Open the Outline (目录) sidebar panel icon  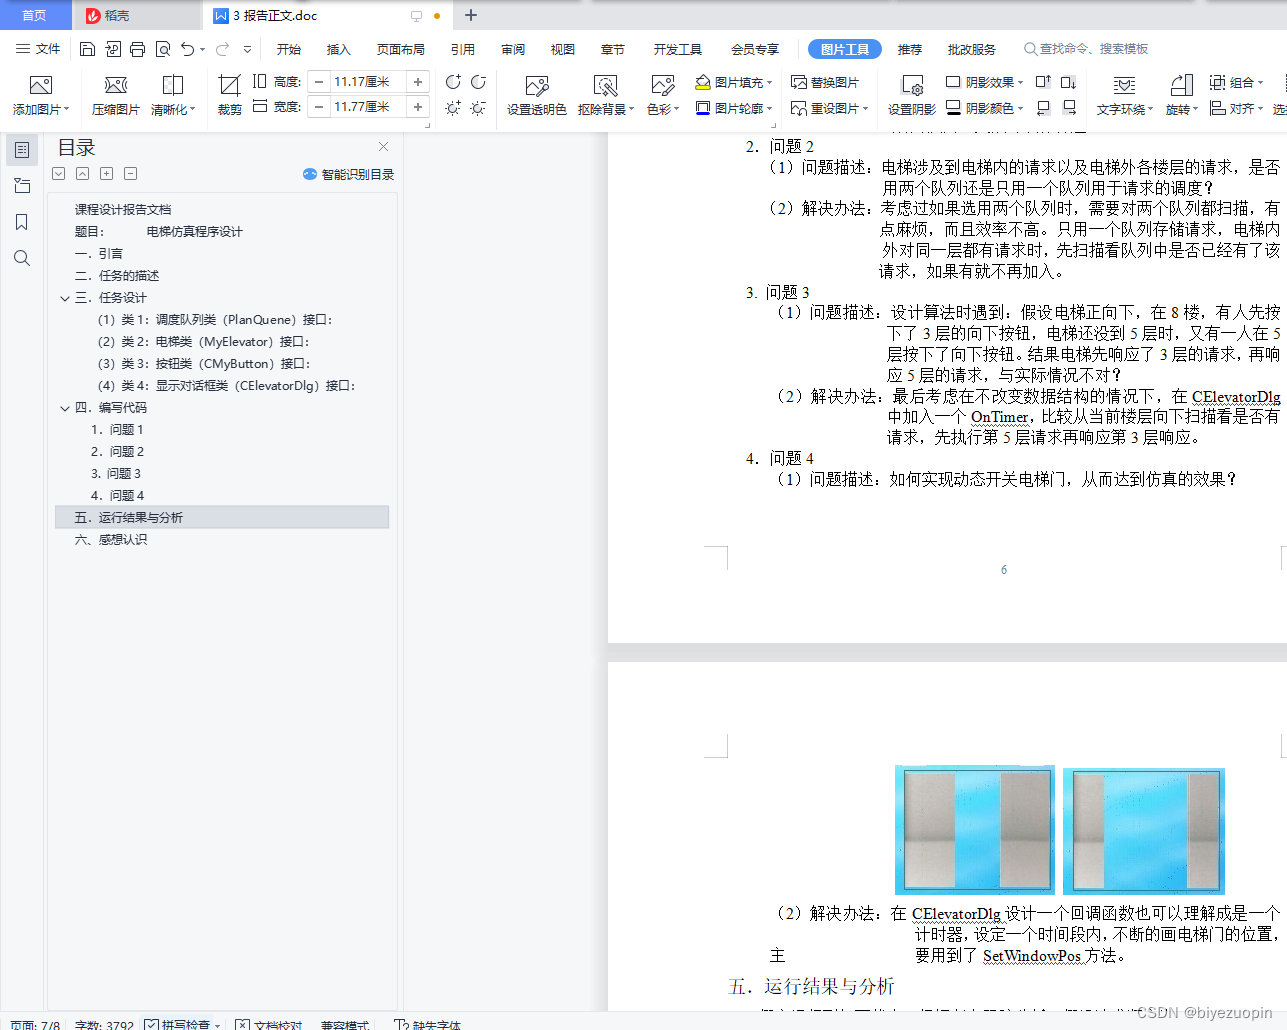pos(22,150)
